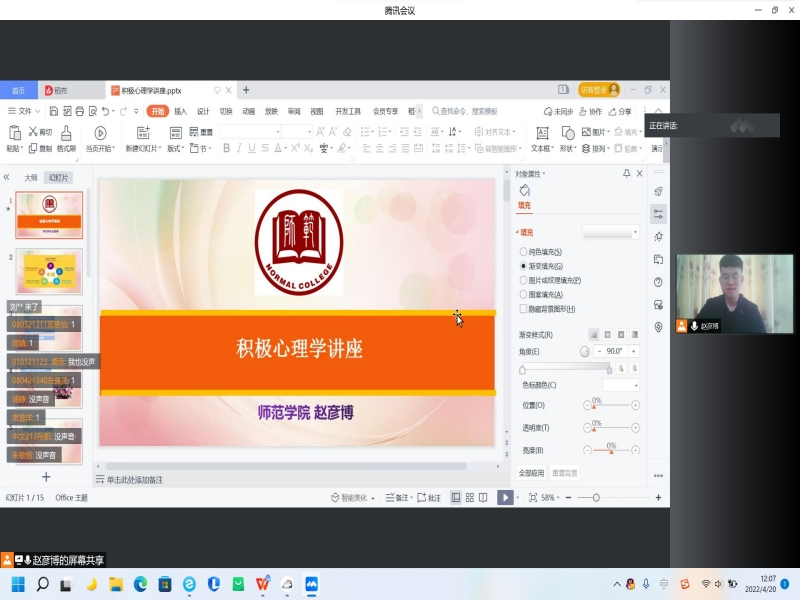
Task: Click the Undo arrow in the quick access toolbar
Action: (105, 111)
